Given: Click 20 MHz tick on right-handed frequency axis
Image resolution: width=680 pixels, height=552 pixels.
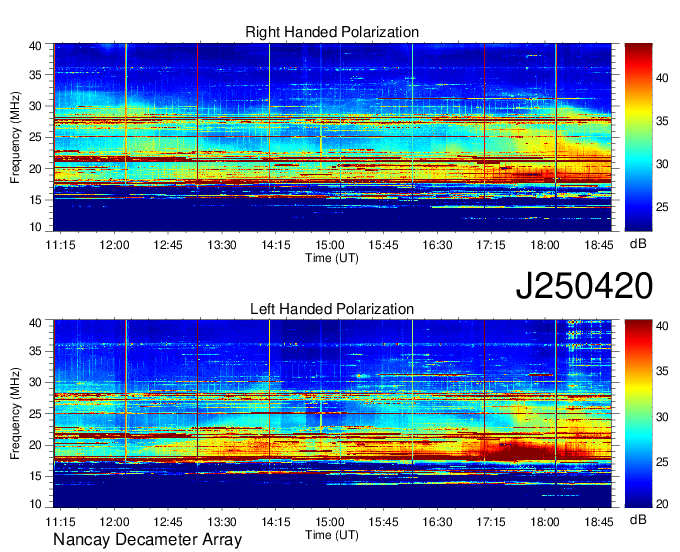Looking at the screenshot, I should 35,169.
